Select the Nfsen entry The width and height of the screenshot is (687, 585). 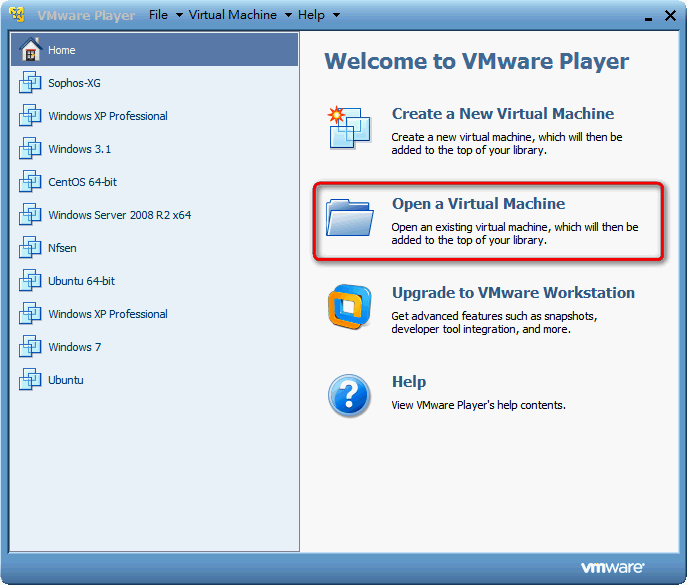[x=154, y=248]
